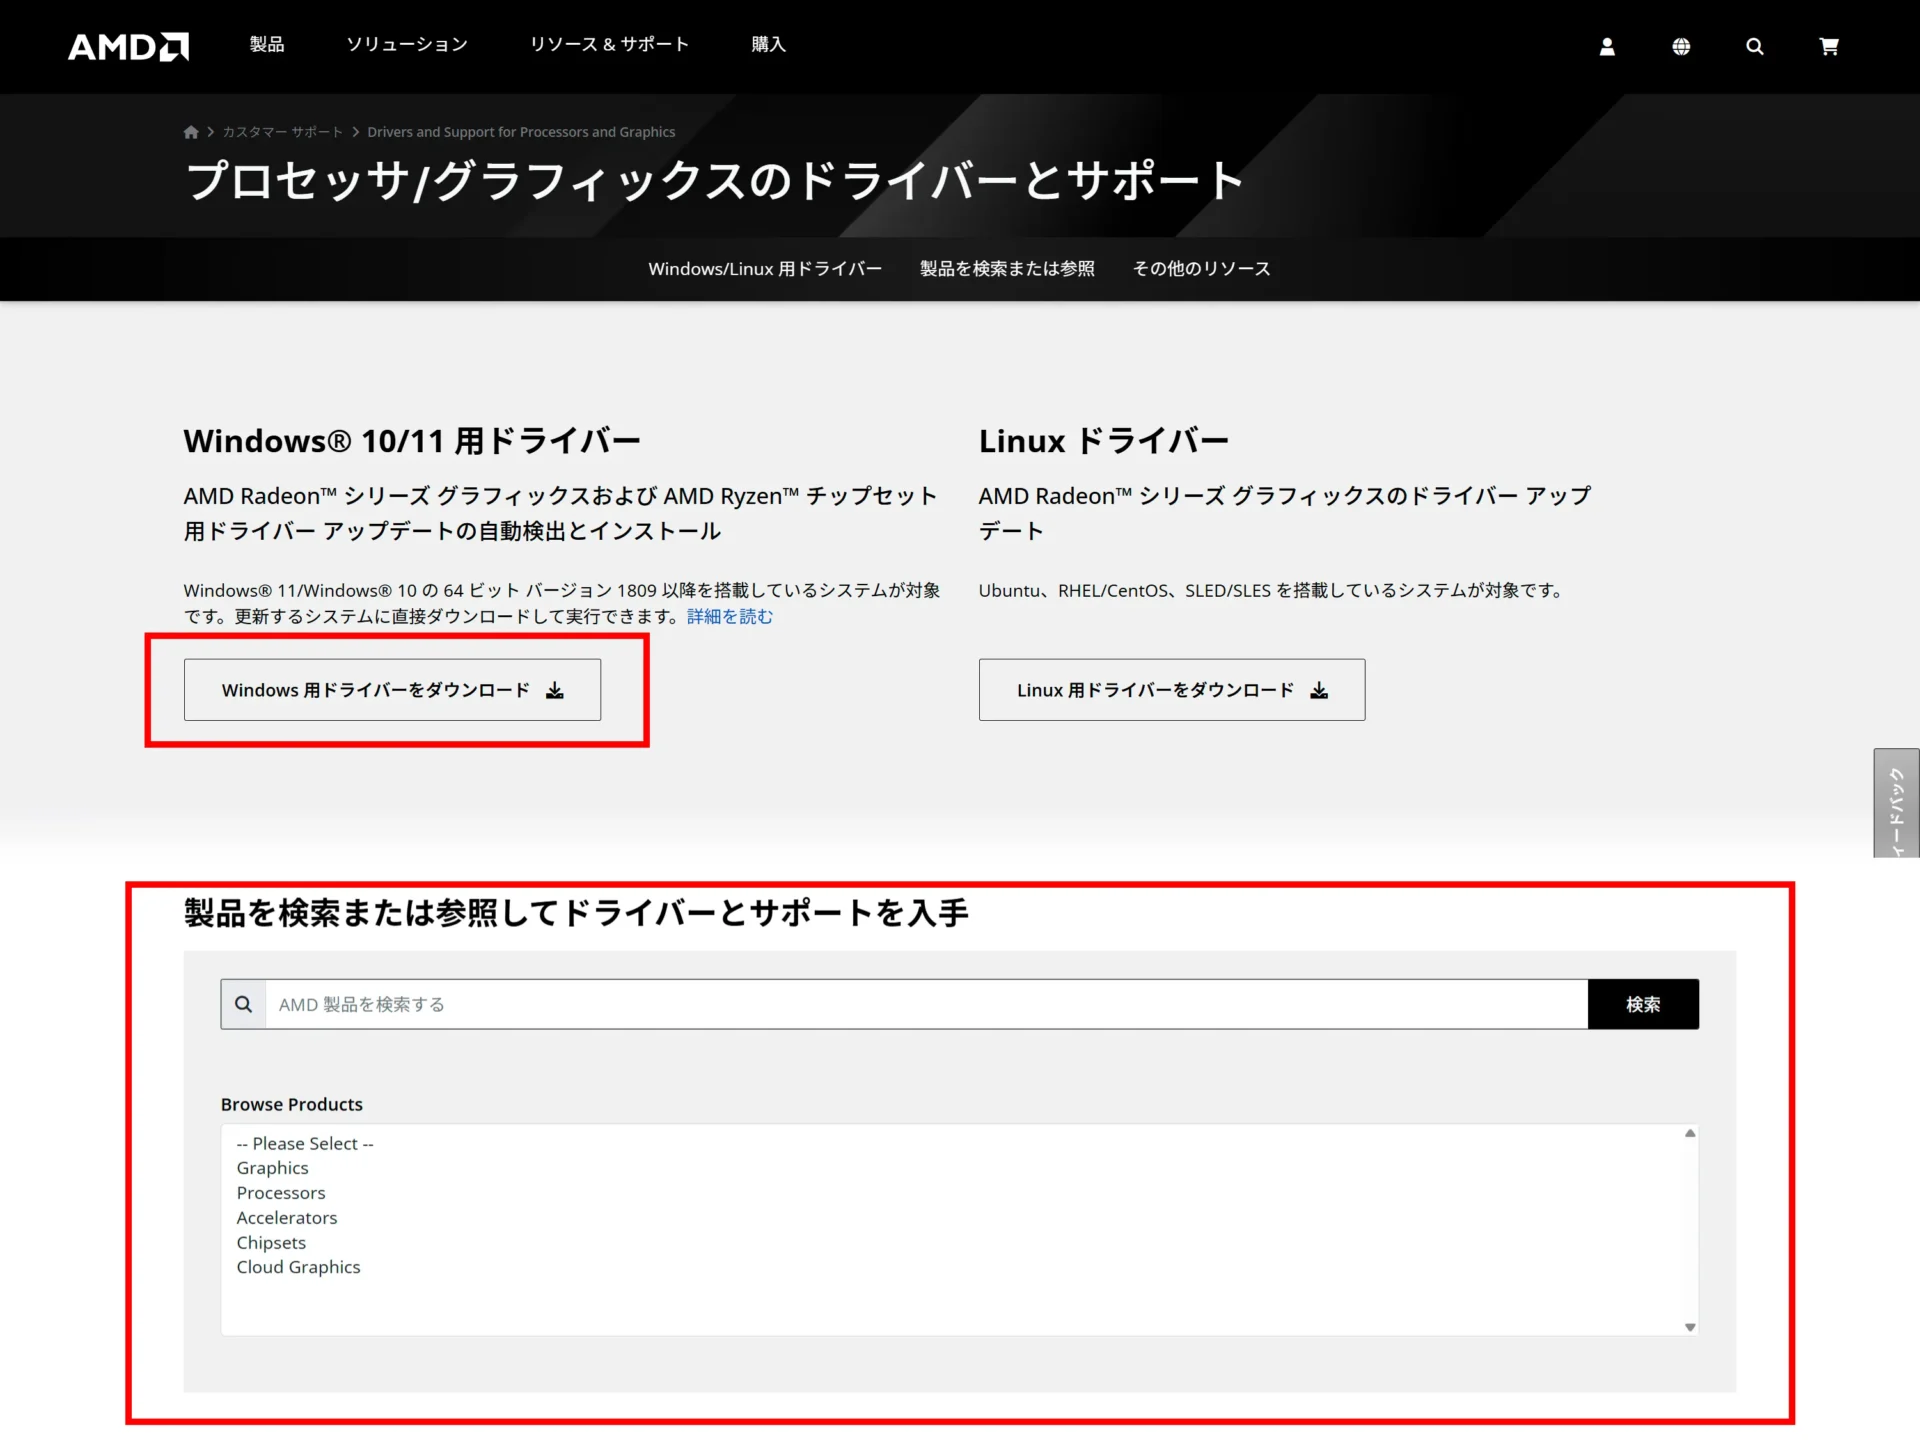Select Chipsets in Browse Products list

271,1243
